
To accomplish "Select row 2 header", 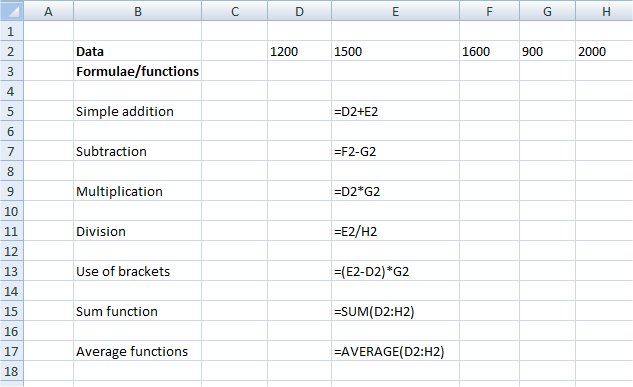I will 12,51.
